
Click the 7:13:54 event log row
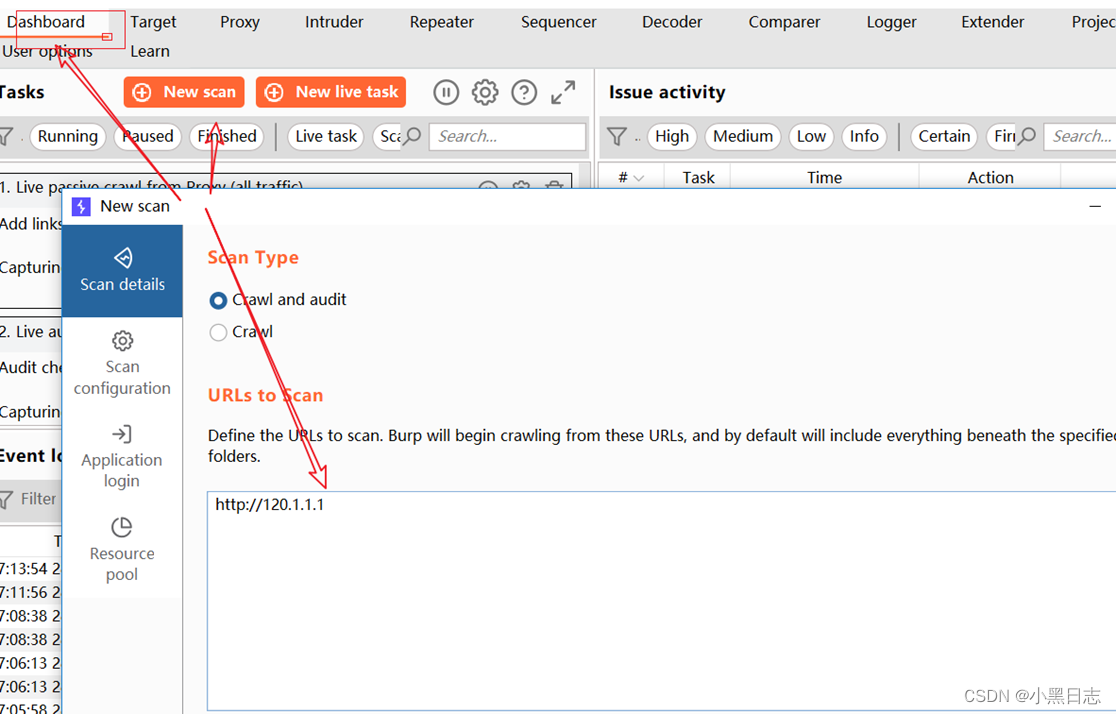point(31,569)
